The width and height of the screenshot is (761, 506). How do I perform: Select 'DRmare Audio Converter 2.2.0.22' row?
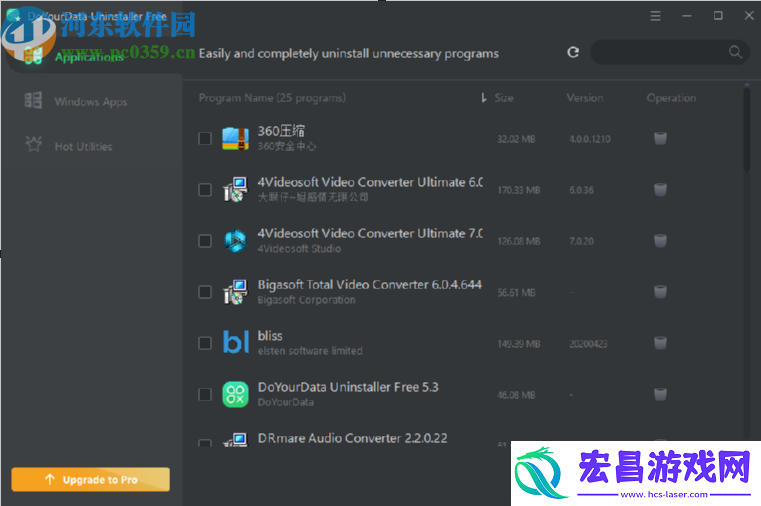coord(352,438)
